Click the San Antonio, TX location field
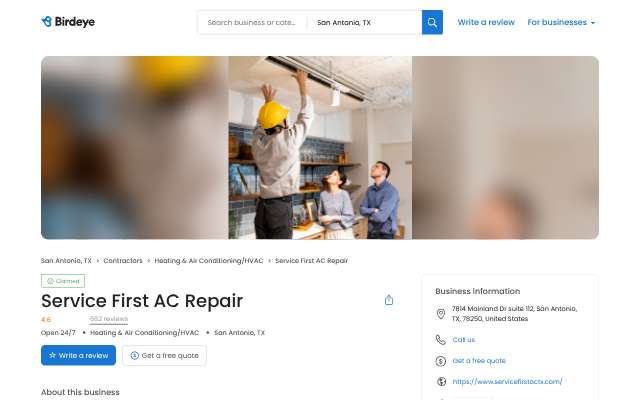 pos(364,22)
